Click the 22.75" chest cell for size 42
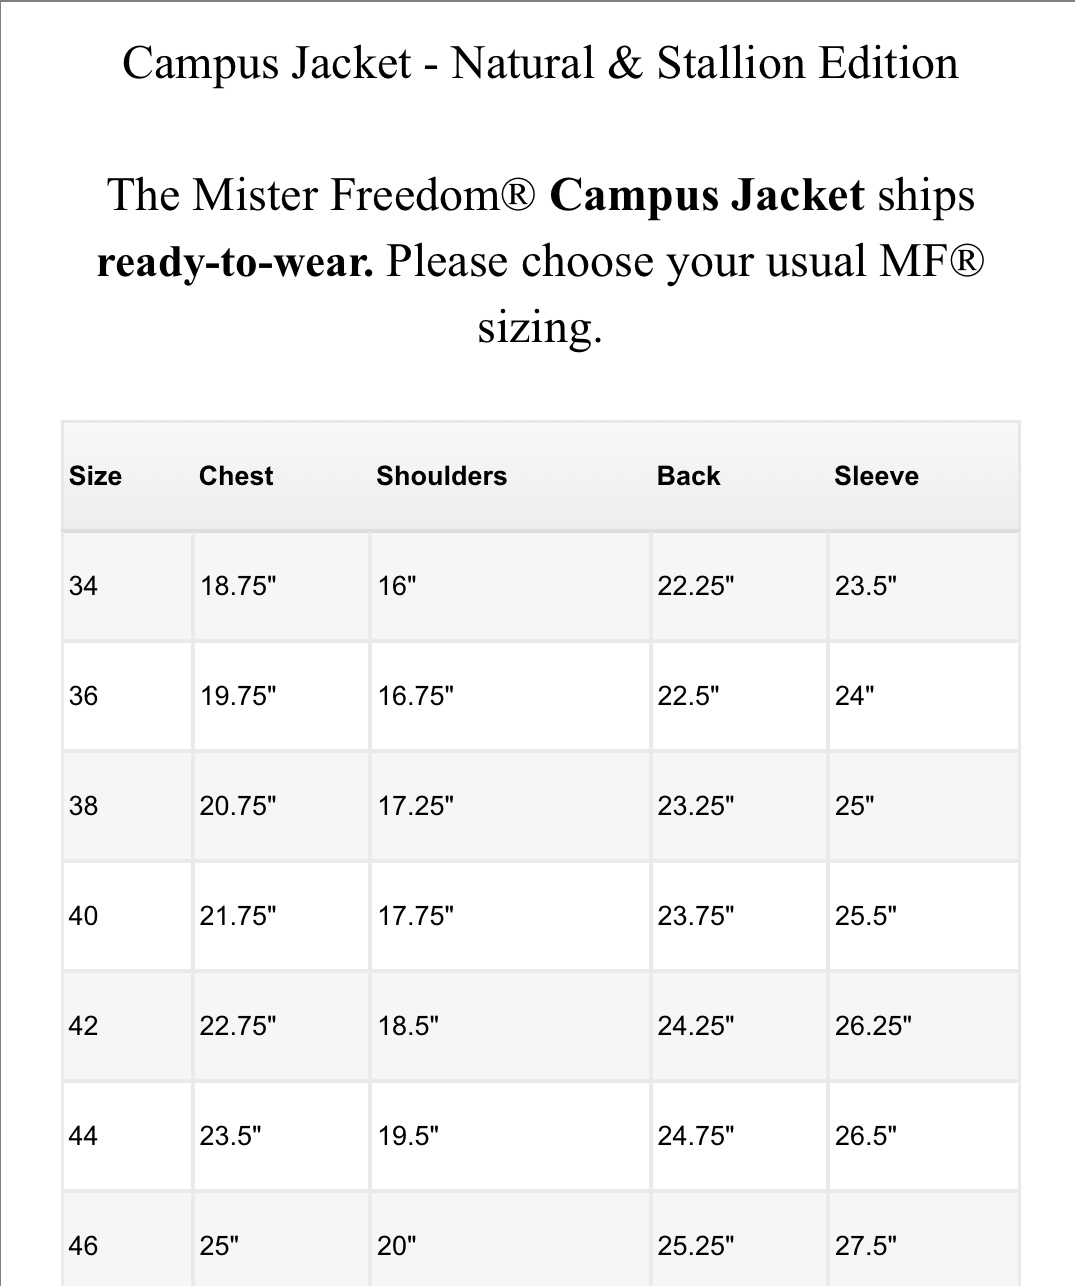Screen dimensions: 1075x1286 [x=281, y=1026]
